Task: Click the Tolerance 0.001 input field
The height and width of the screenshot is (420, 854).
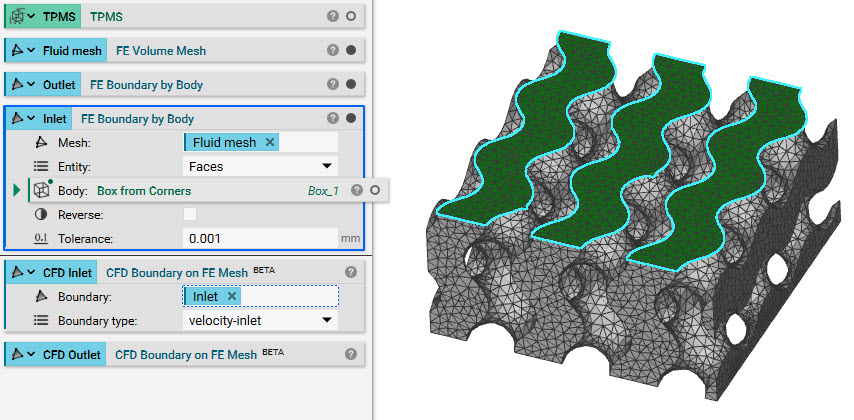Action: 260,238
